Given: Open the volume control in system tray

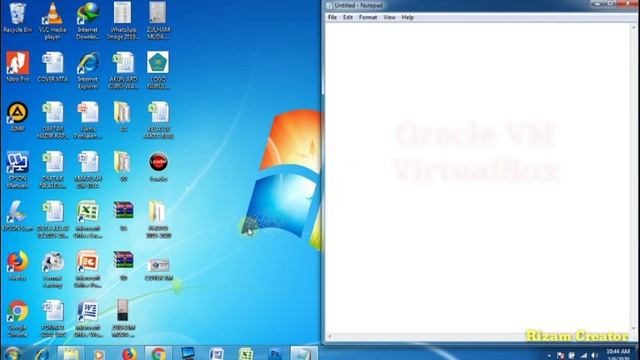Looking at the screenshot, I should 595,356.
